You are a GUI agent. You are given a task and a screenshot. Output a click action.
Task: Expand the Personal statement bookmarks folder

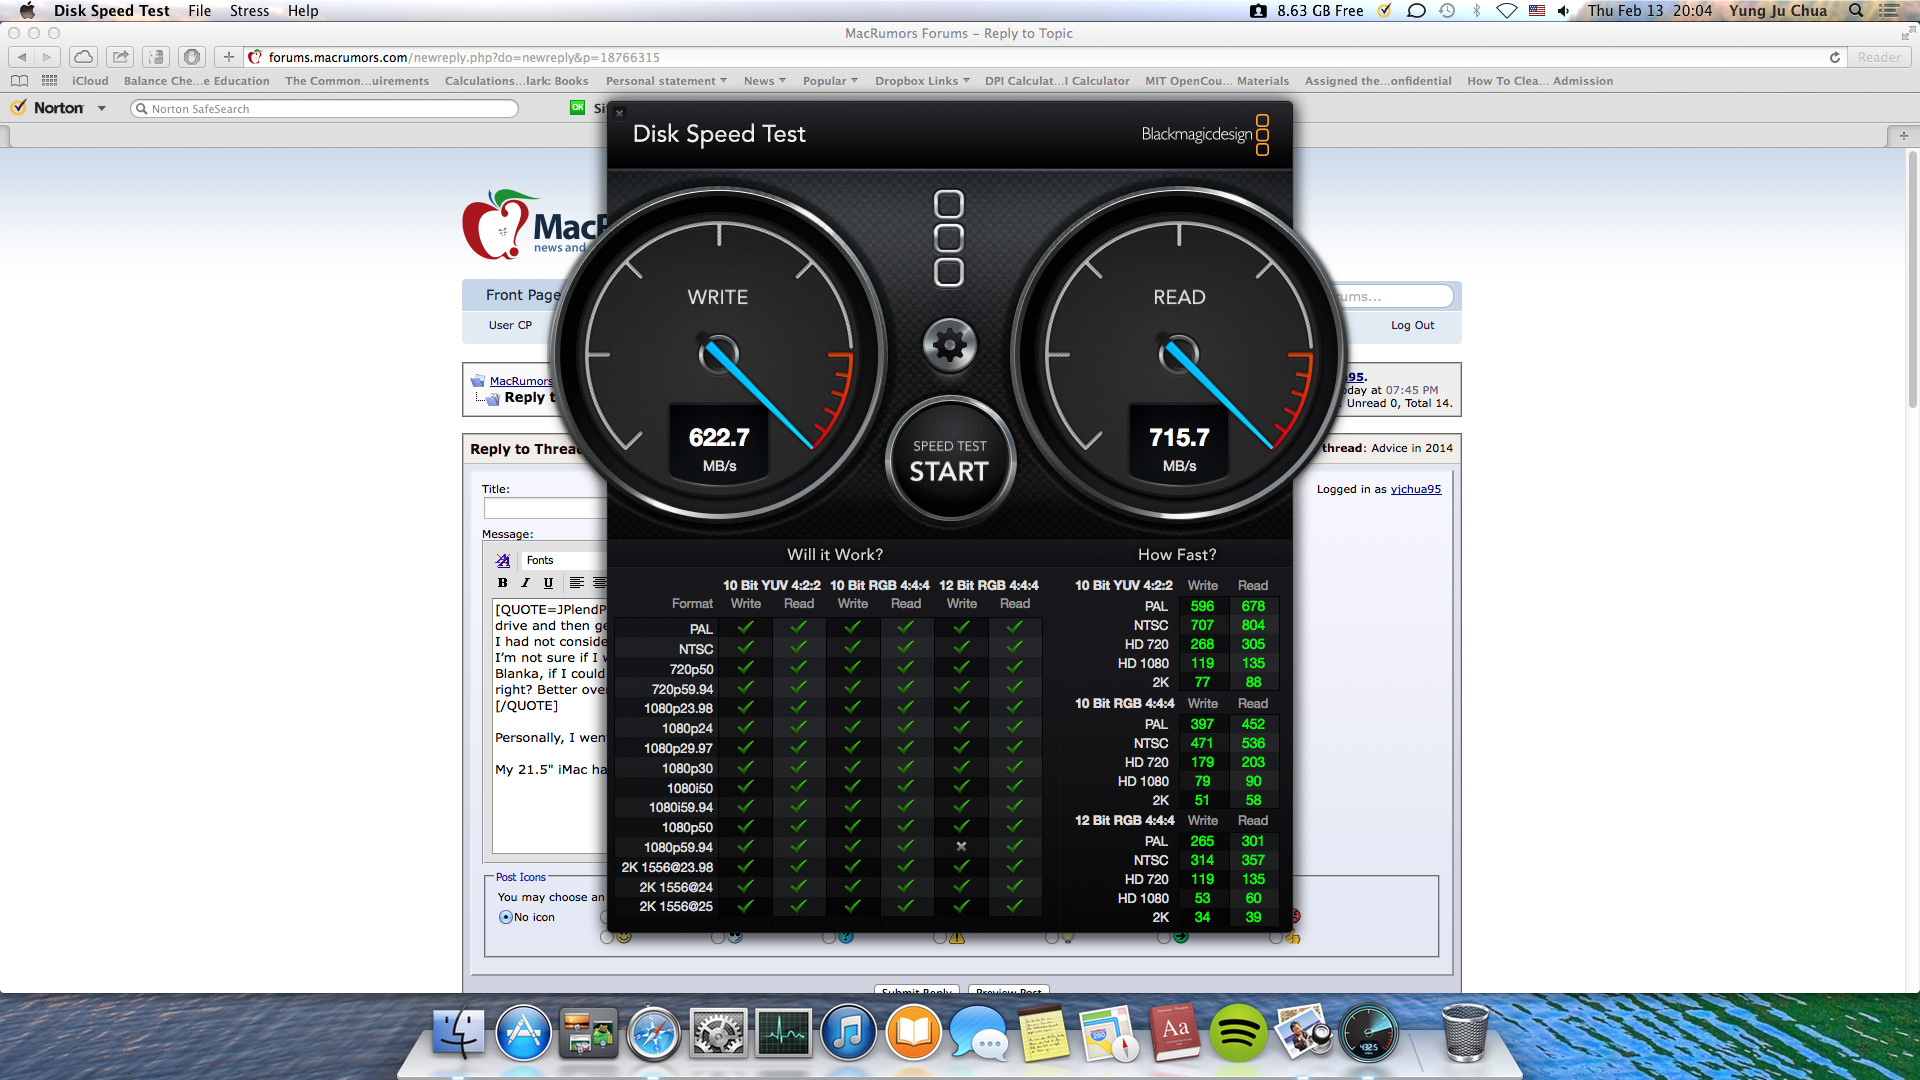pos(668,81)
